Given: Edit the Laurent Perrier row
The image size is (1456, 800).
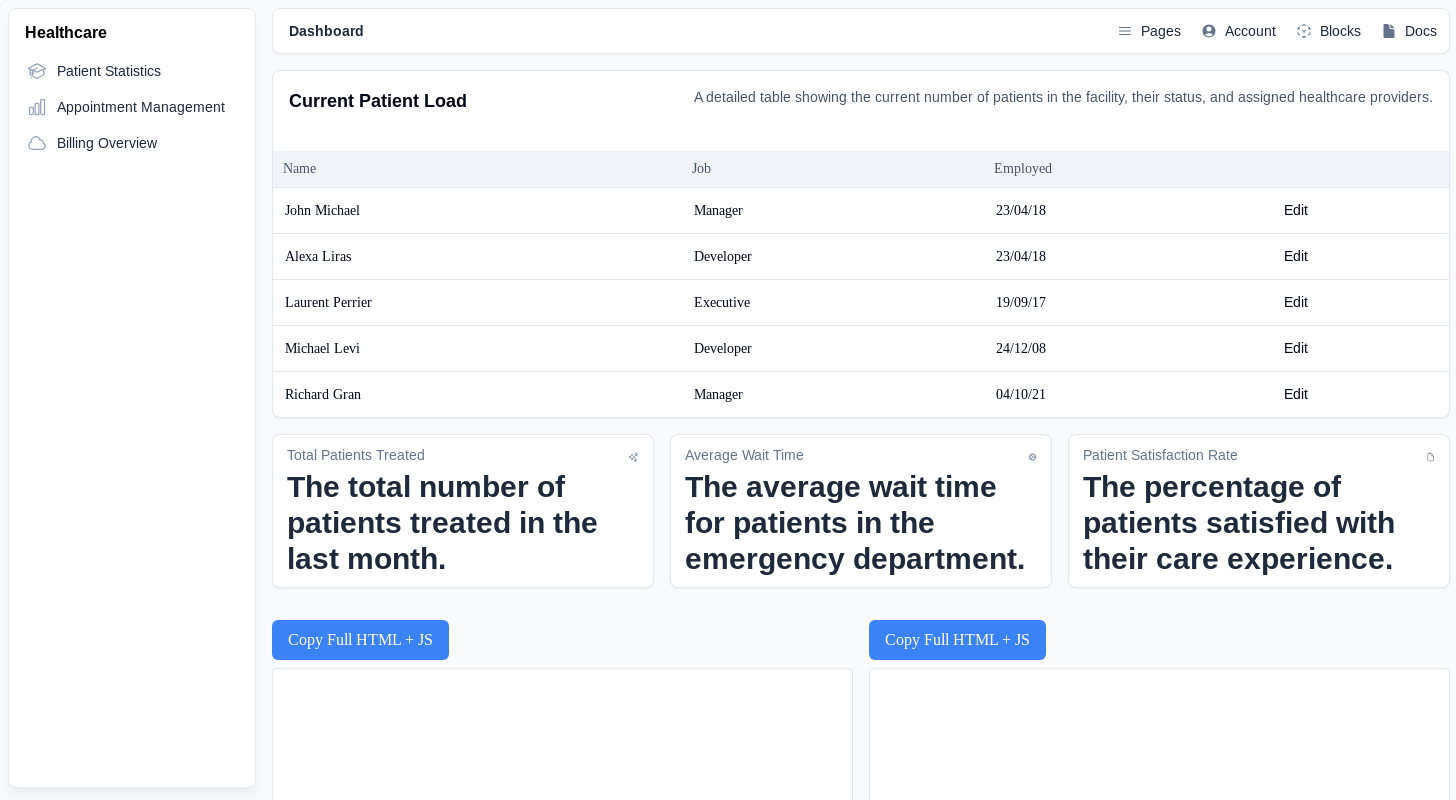Looking at the screenshot, I should click(x=1295, y=302).
